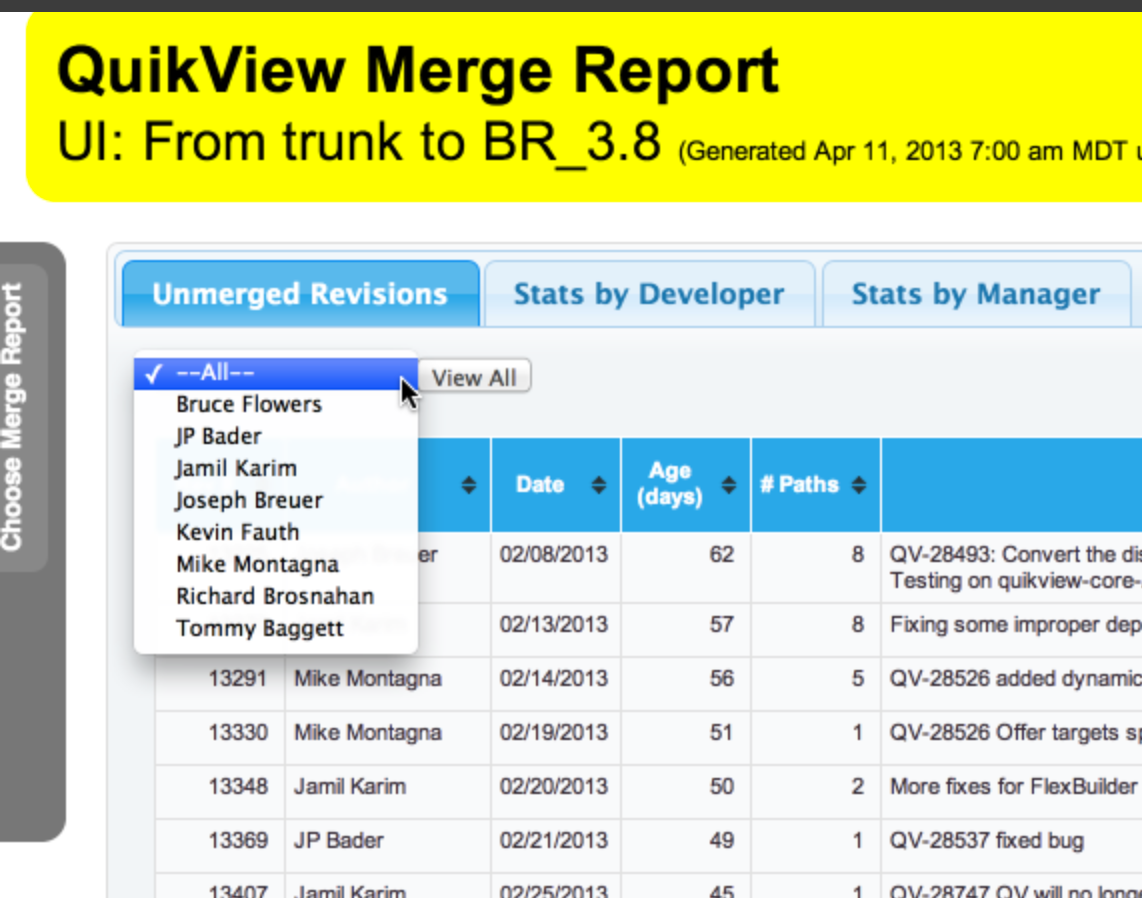The width and height of the screenshot is (1142, 898).
Task: Sort by the Date column arrows
Action: [x=599, y=485]
